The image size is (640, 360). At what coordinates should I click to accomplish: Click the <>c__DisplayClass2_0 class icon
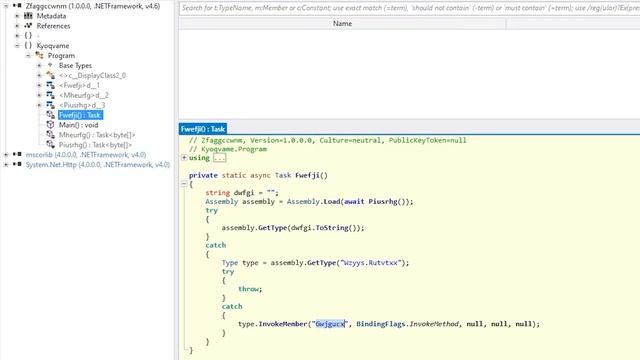click(x=50, y=75)
